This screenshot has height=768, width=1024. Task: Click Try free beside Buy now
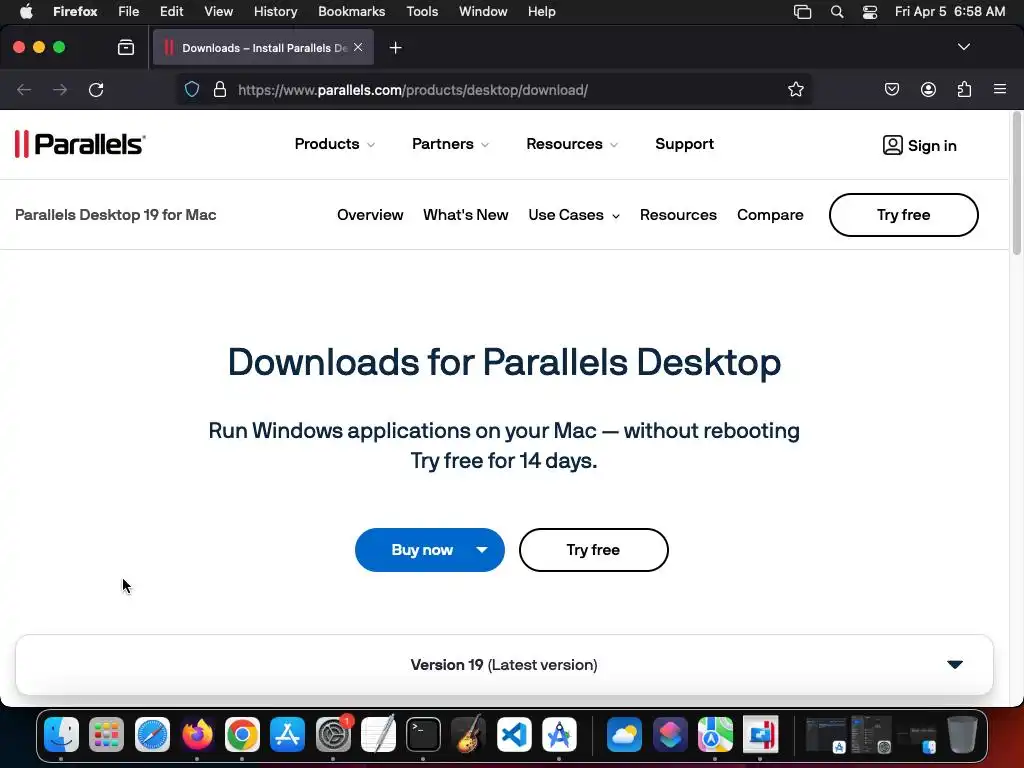[x=593, y=550]
